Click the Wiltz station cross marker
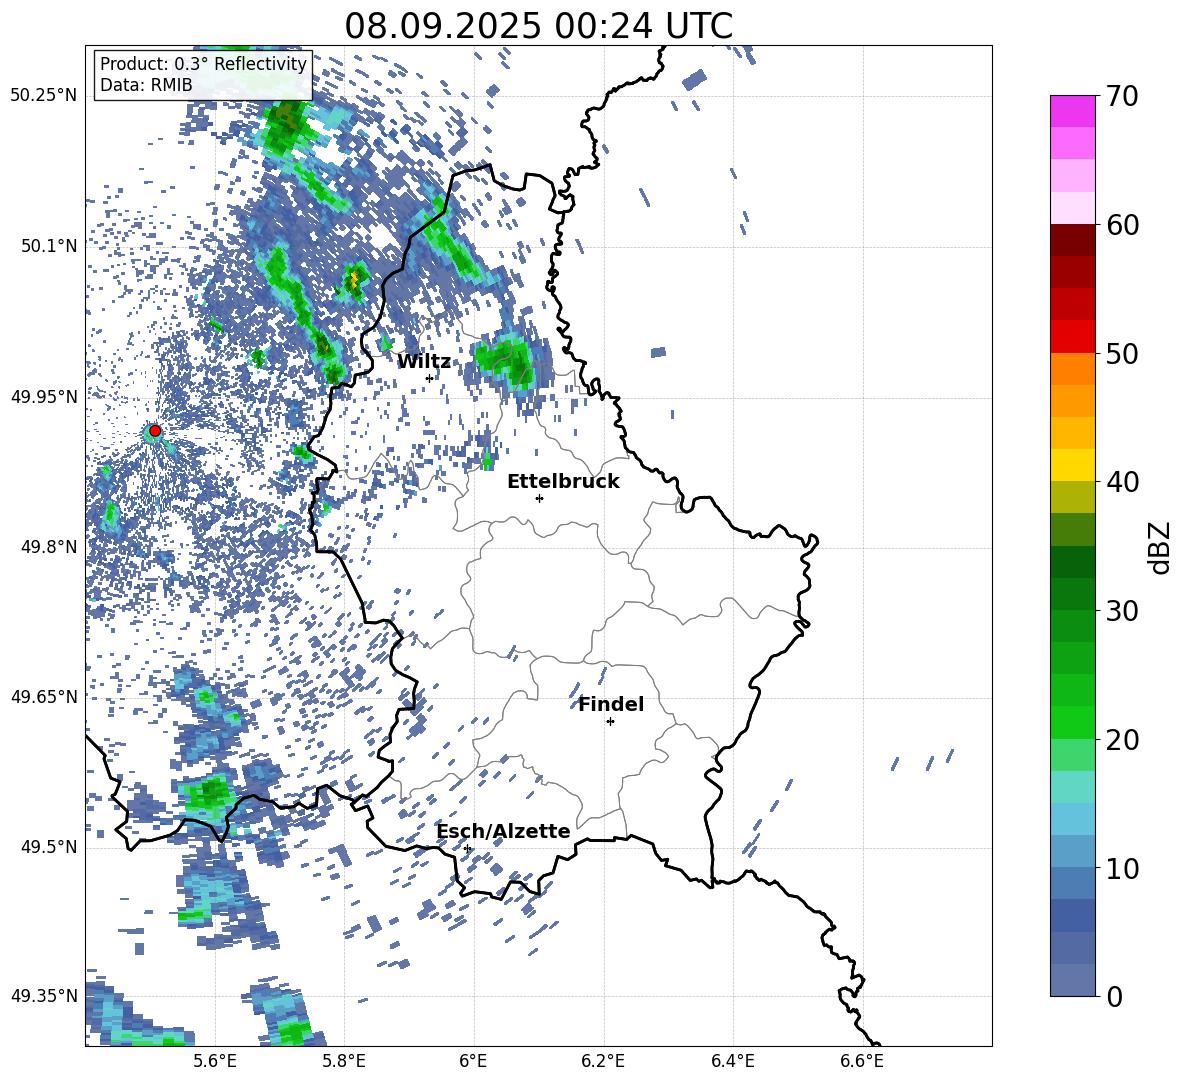1184x1081 pixels. point(430,378)
